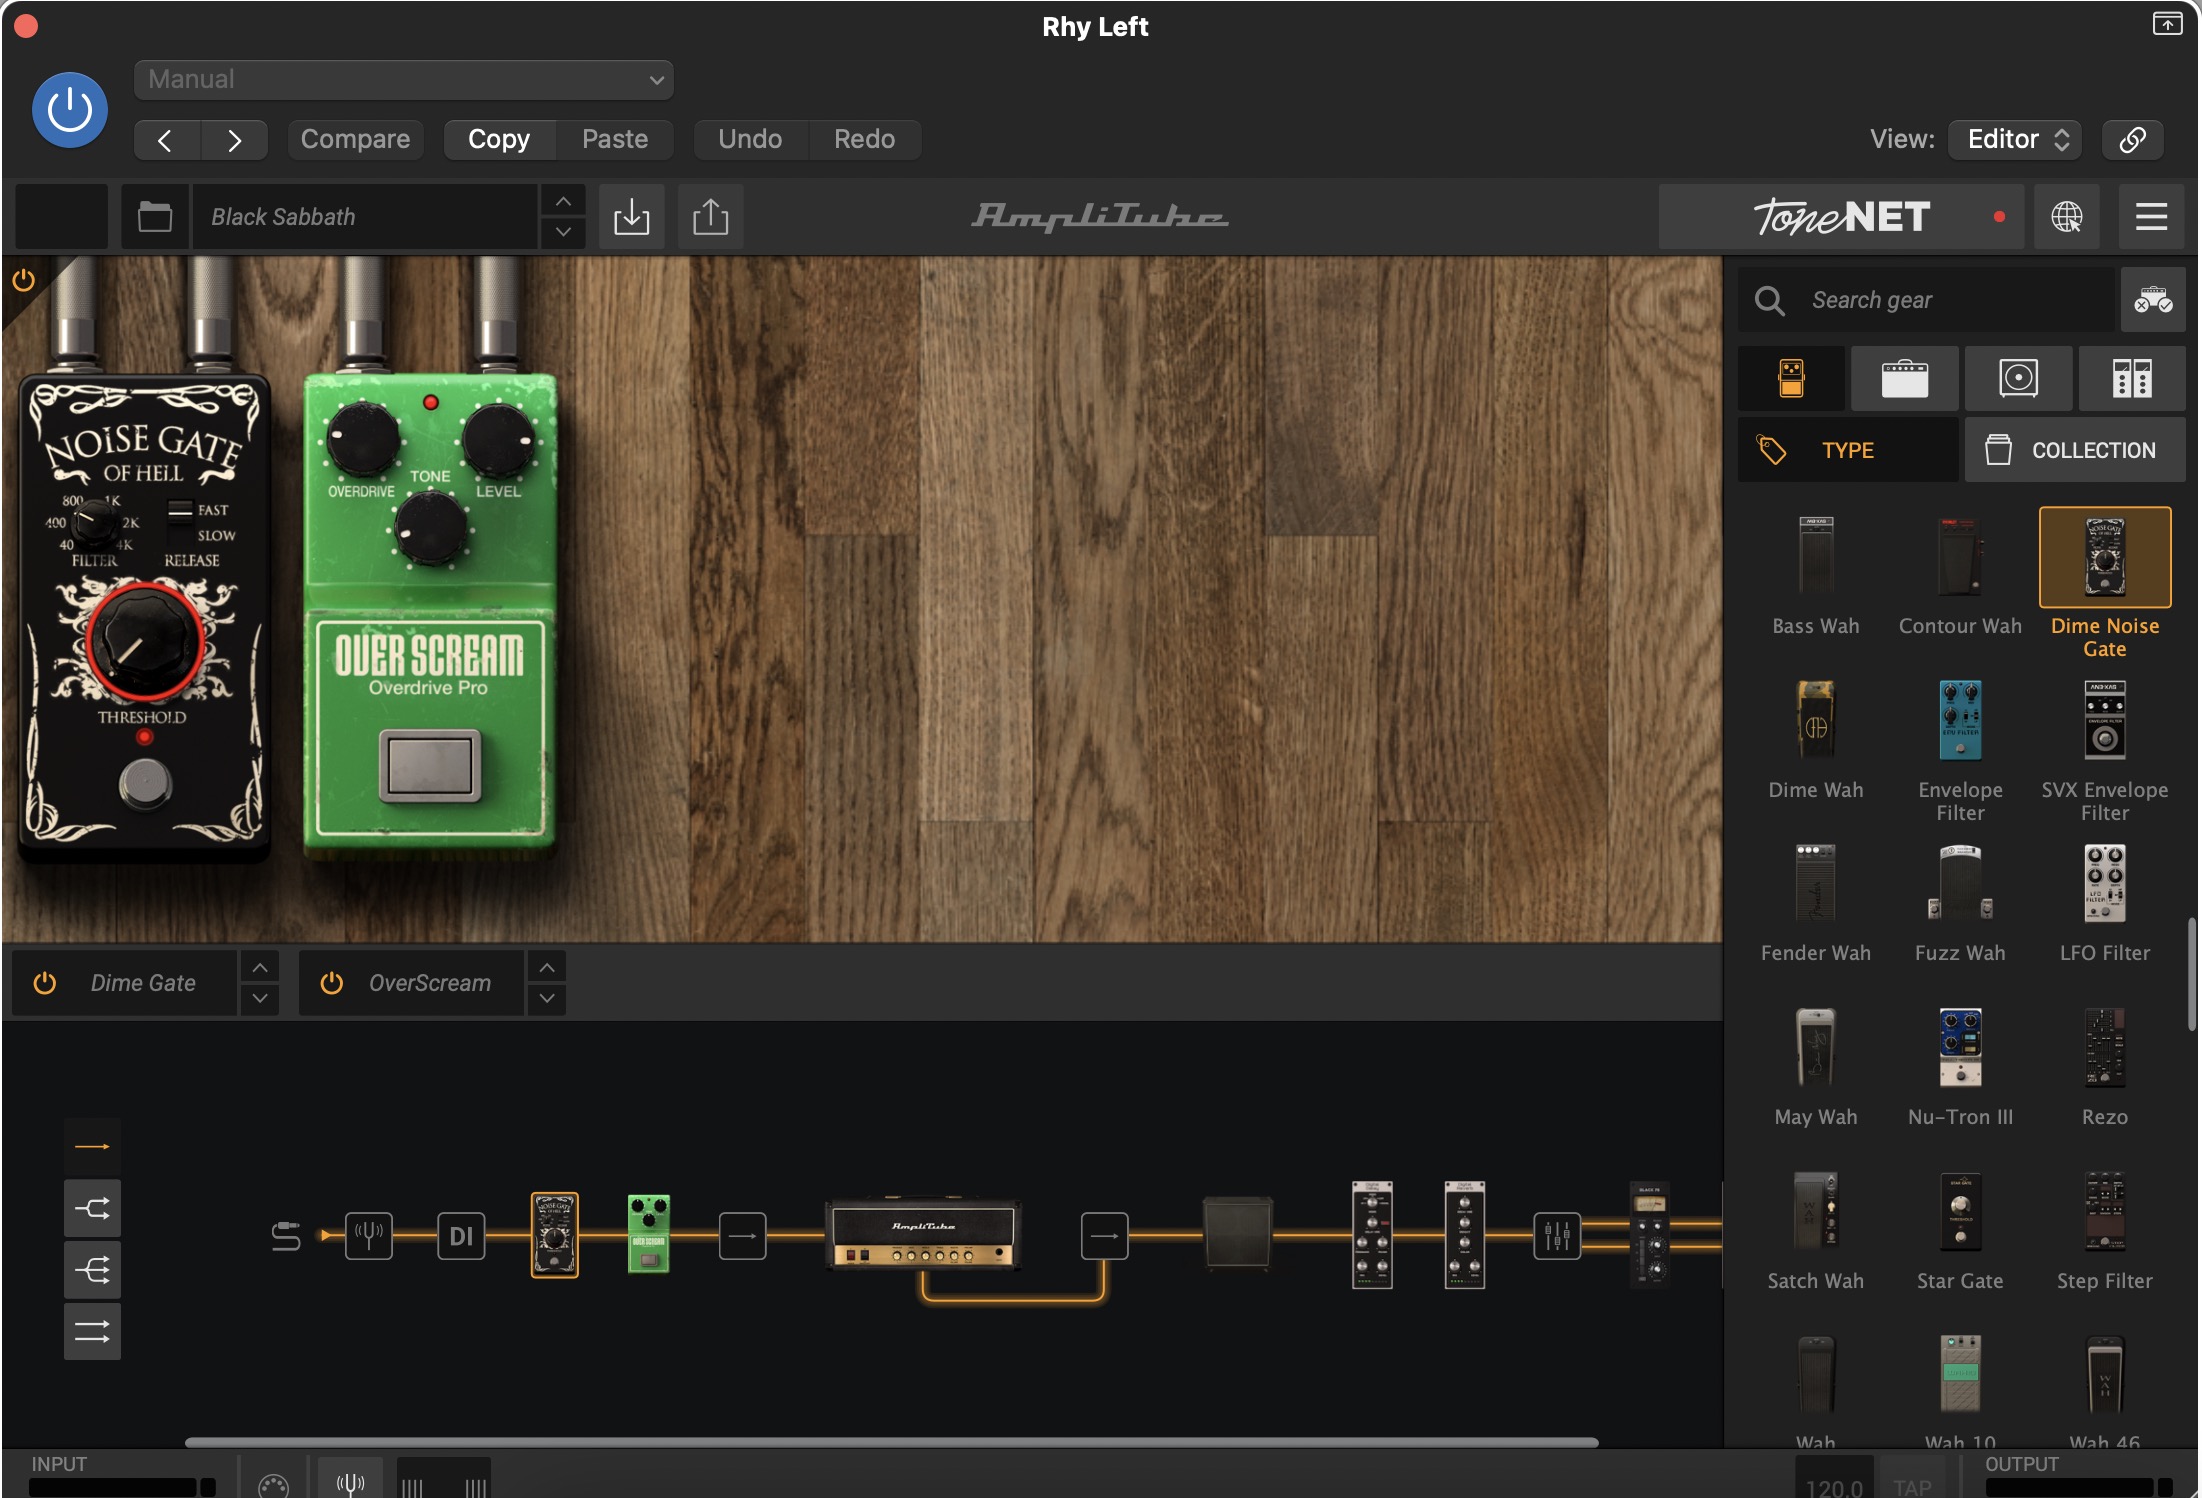This screenshot has width=2202, height=1498.
Task: Click OverScream slot down chevron
Action: point(547,998)
